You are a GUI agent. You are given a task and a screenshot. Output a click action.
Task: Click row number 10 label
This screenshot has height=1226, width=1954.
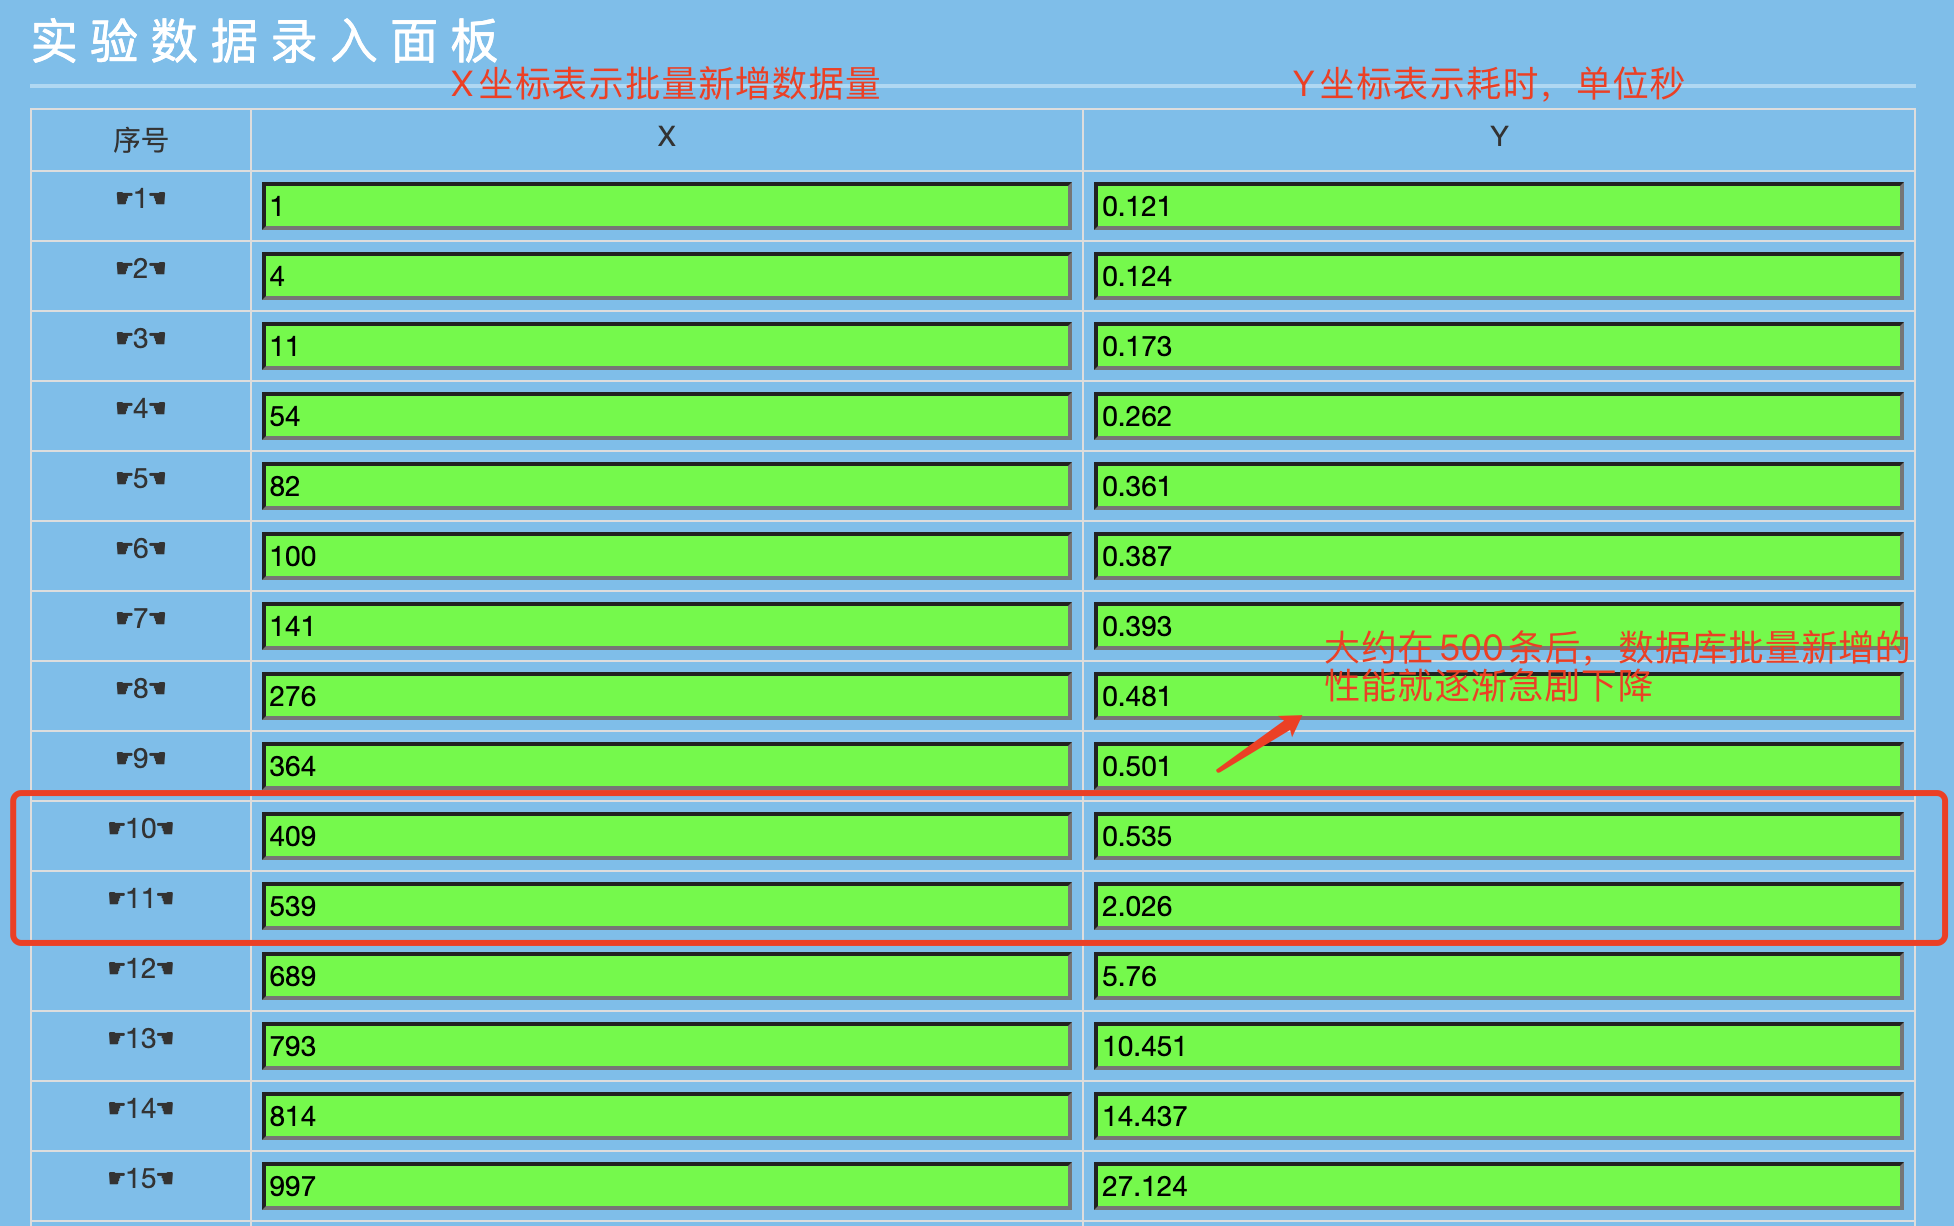tap(140, 828)
